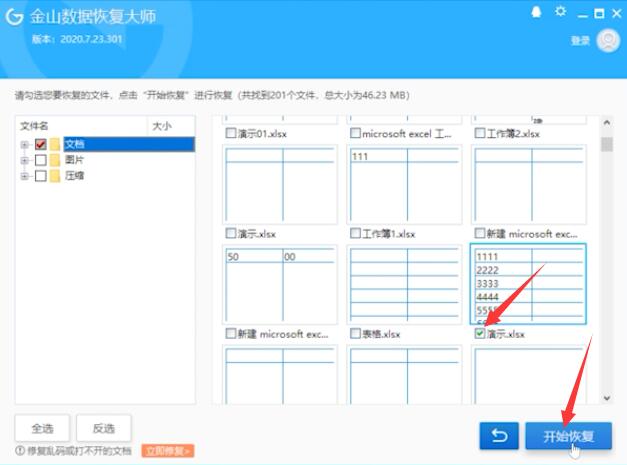Click the 文件名 column header
The image size is (627, 465).
pos(82,126)
